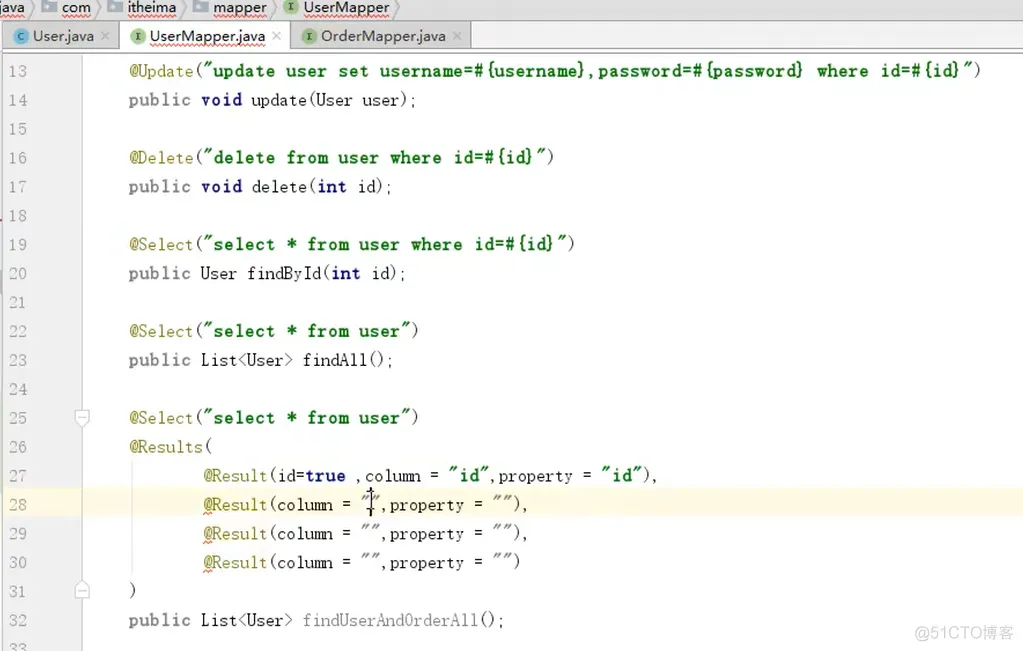The image size is (1023, 651).
Task: Close the UserMapper.java tab
Action: [x=277, y=36]
